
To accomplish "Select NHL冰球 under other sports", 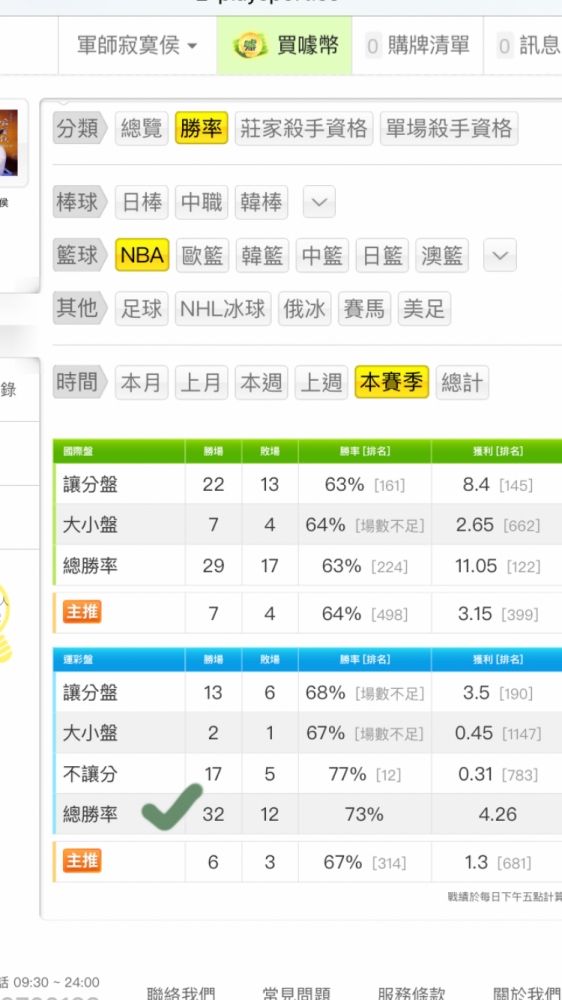I will pyautogui.click(x=223, y=309).
